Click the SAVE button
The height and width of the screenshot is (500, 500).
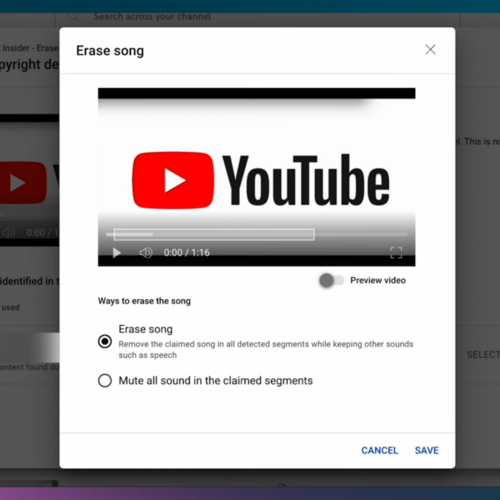(x=427, y=450)
